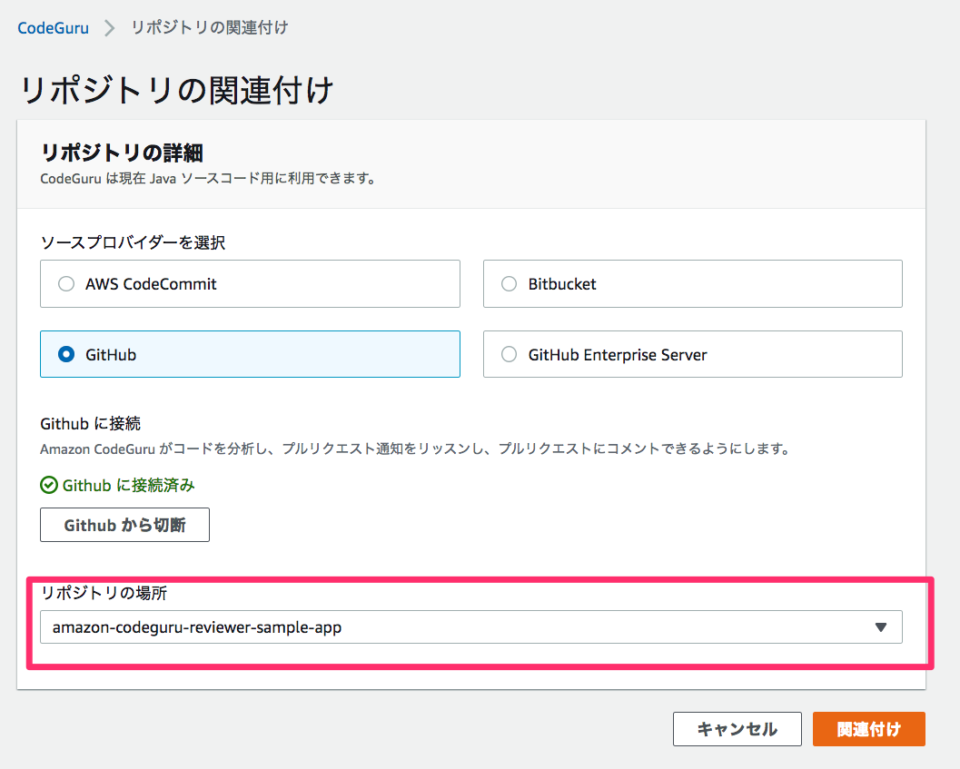
Task: Click the GitHub radio button circle icon
Action: pos(66,354)
